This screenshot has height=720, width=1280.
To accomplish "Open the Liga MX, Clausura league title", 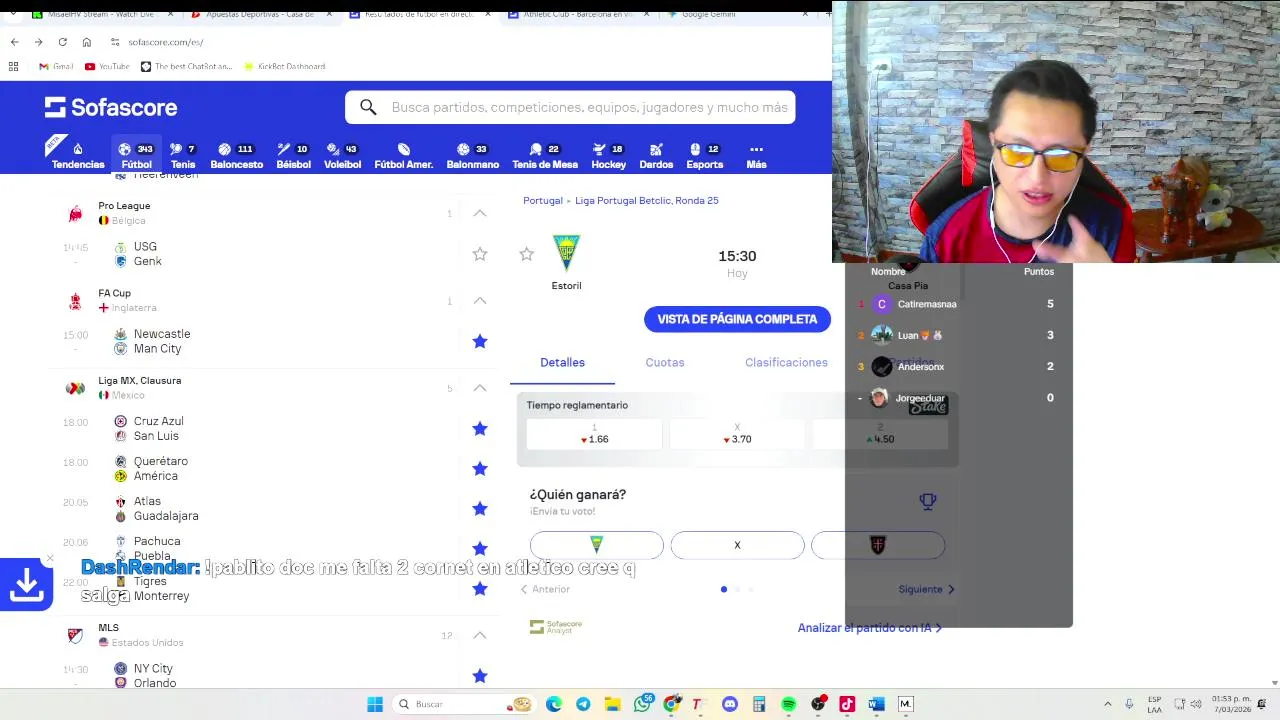I will pos(140,380).
